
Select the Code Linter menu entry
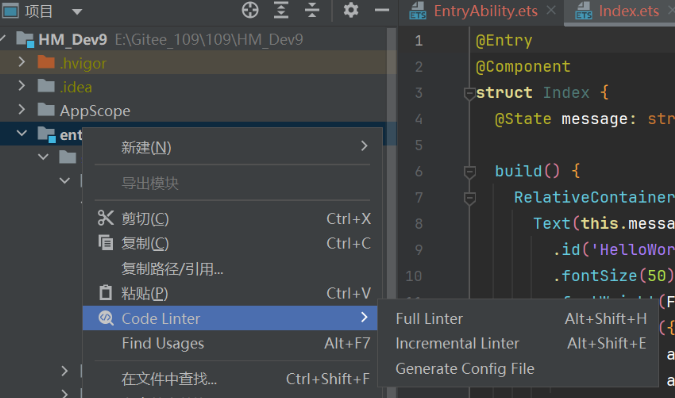pyautogui.click(x=230, y=318)
